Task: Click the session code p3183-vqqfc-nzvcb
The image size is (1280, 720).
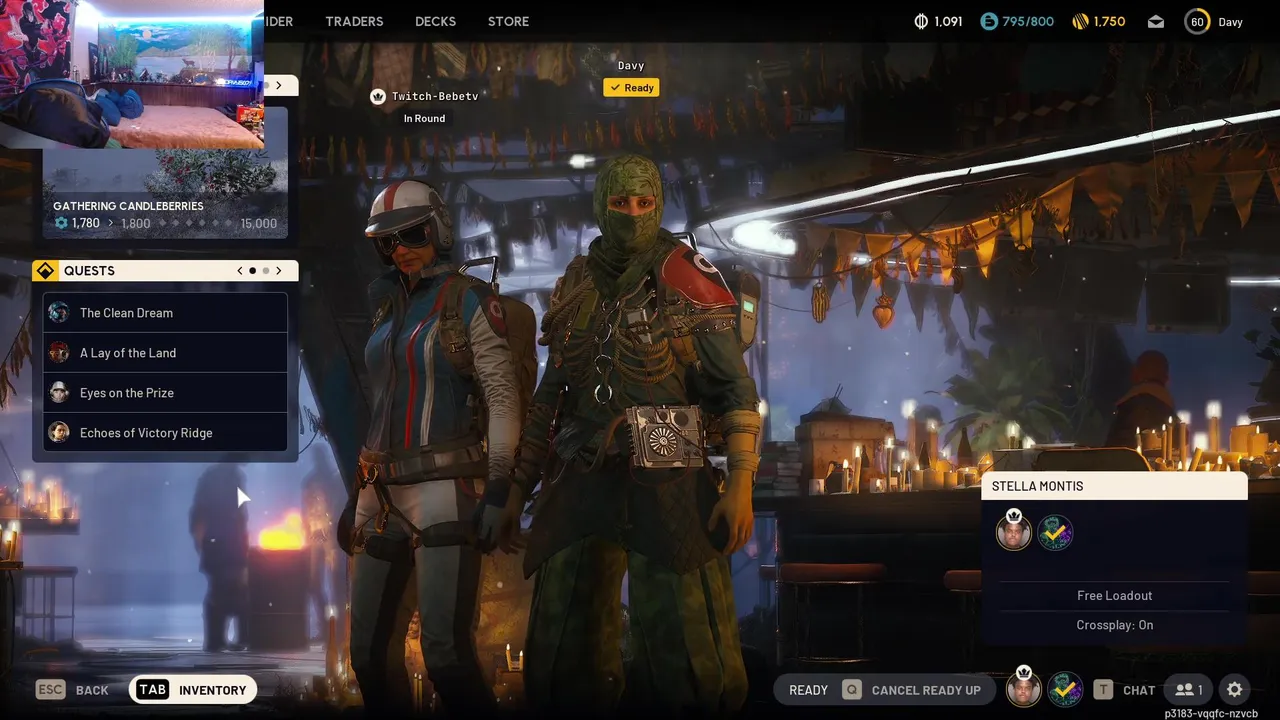Action: point(1211,714)
